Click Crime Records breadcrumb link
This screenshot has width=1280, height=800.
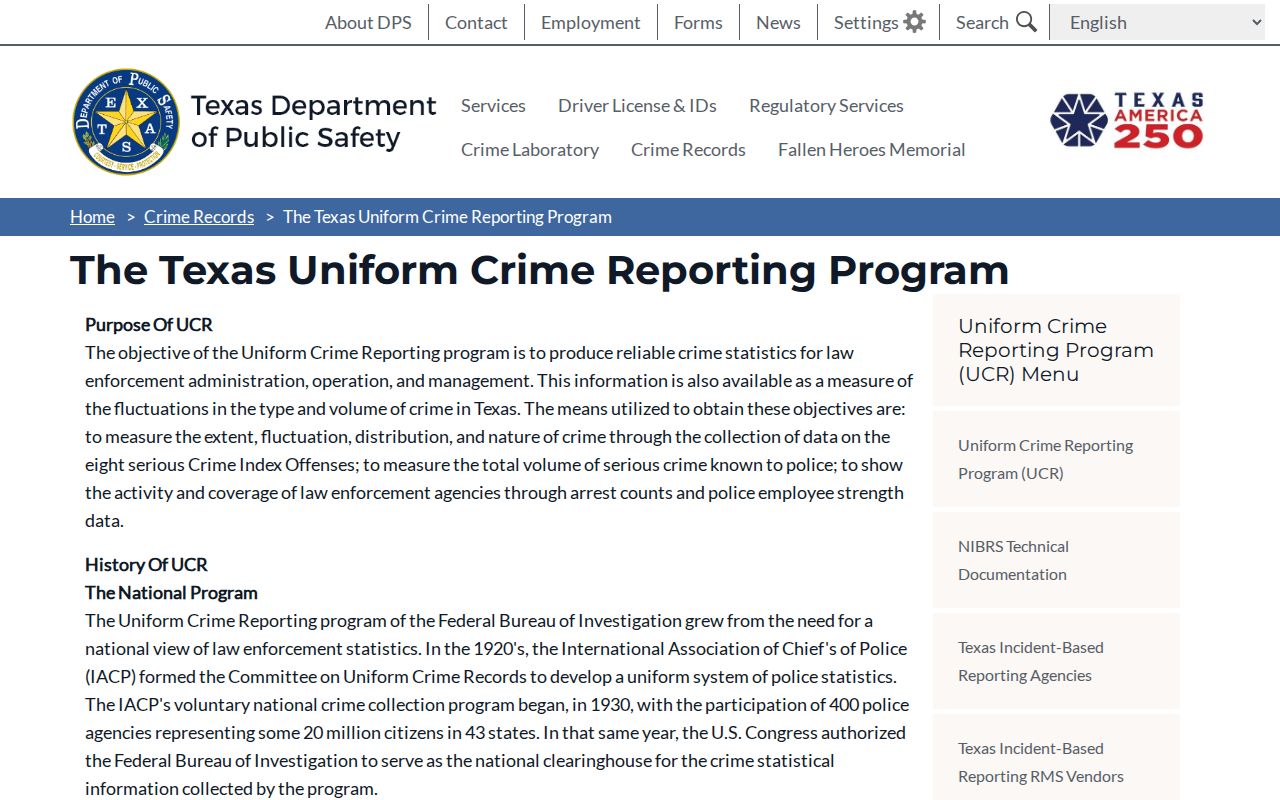[x=199, y=217]
